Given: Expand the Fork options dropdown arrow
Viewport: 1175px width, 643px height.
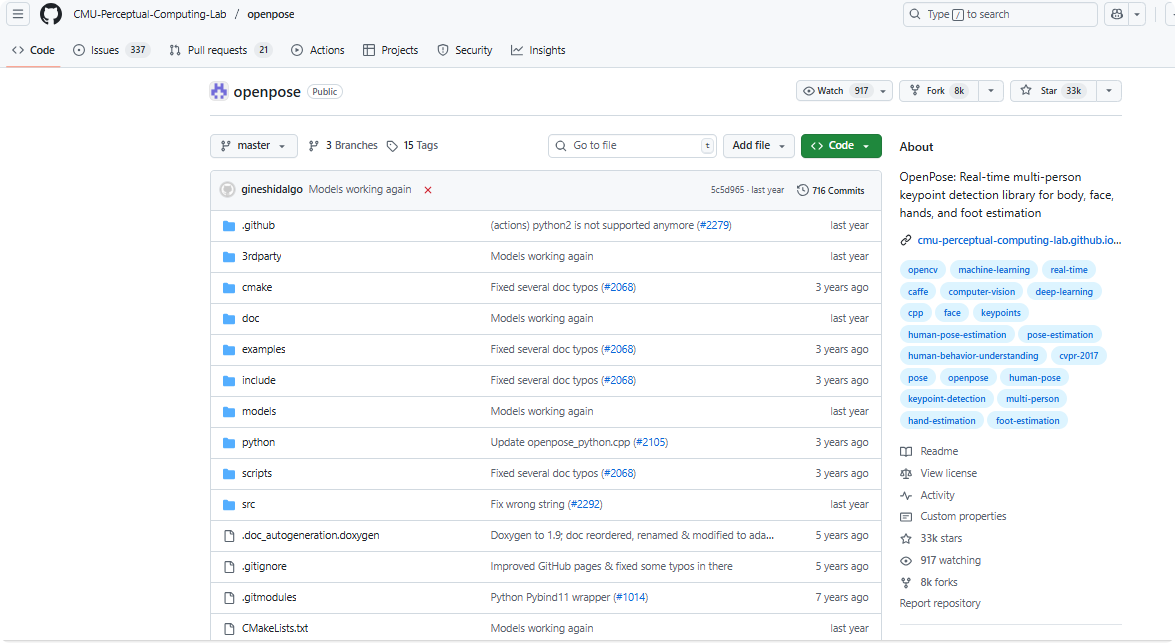Looking at the screenshot, I should [991, 91].
